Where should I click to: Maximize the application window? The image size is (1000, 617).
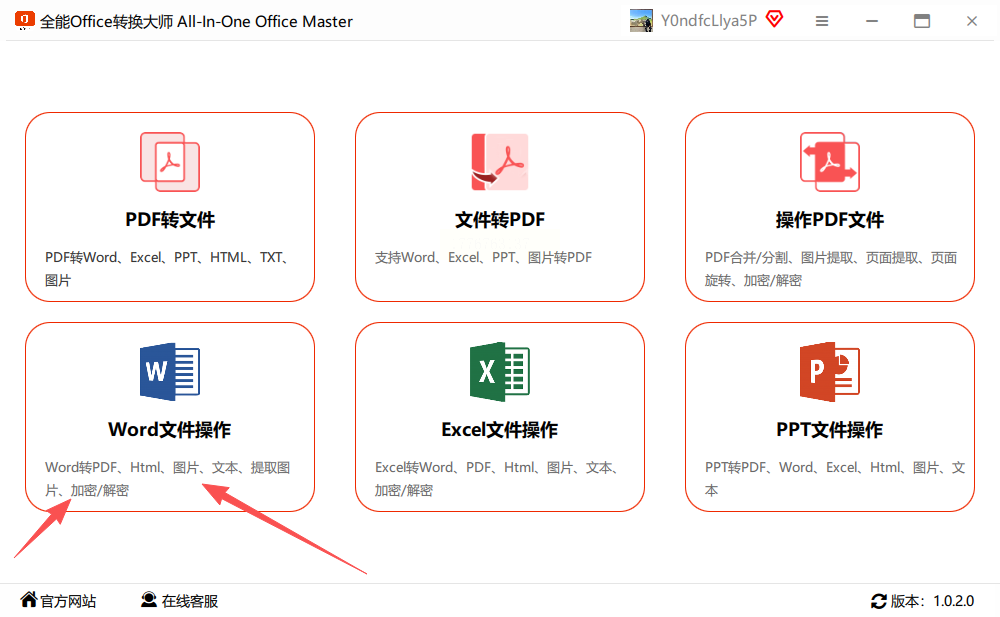[922, 21]
